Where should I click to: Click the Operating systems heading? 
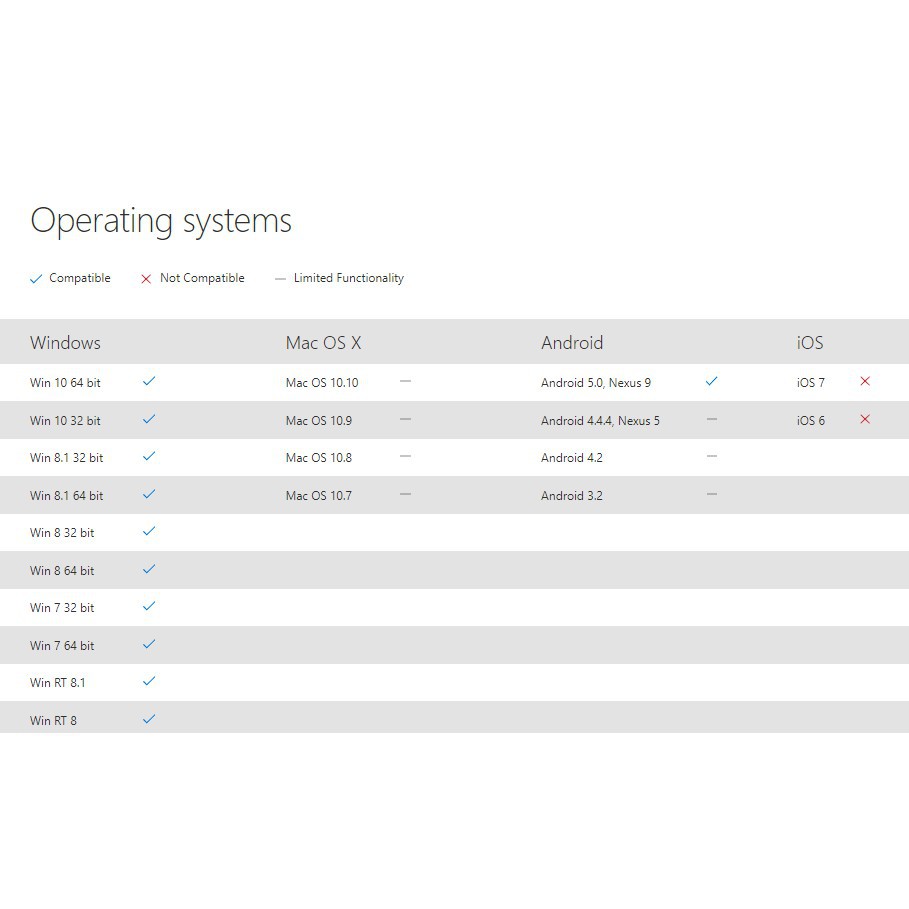[x=161, y=220]
